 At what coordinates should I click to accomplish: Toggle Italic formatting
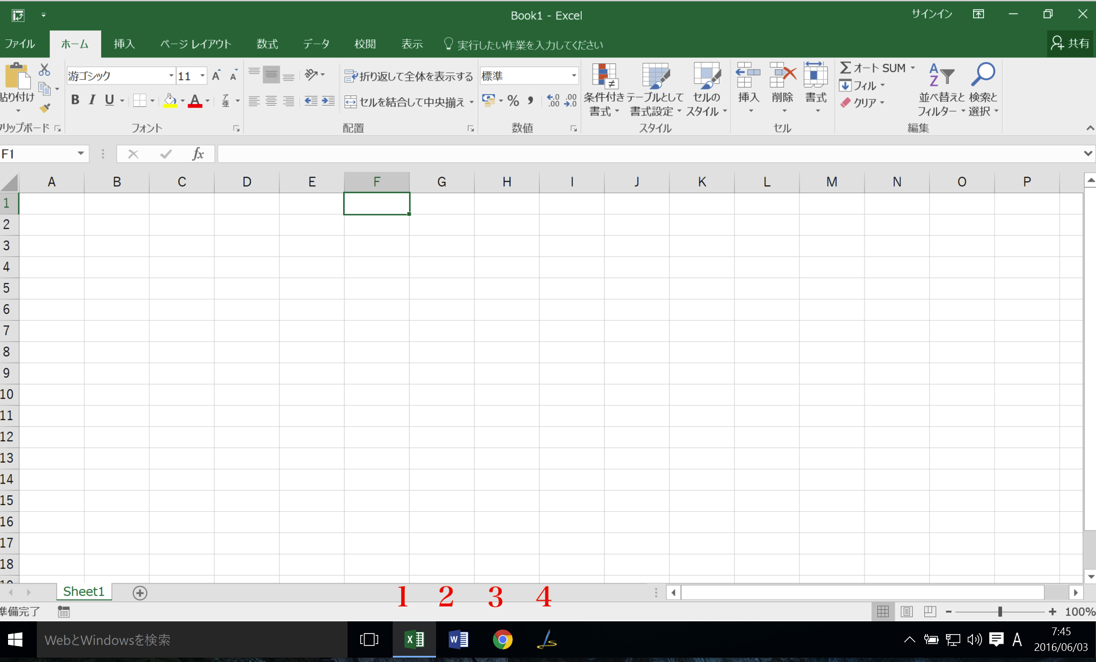[92, 101]
